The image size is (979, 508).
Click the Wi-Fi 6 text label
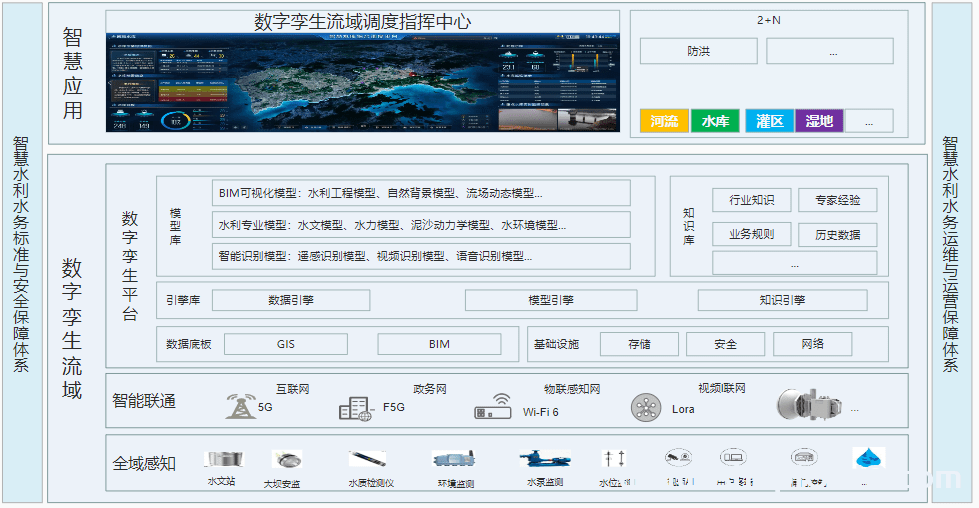click(541, 412)
